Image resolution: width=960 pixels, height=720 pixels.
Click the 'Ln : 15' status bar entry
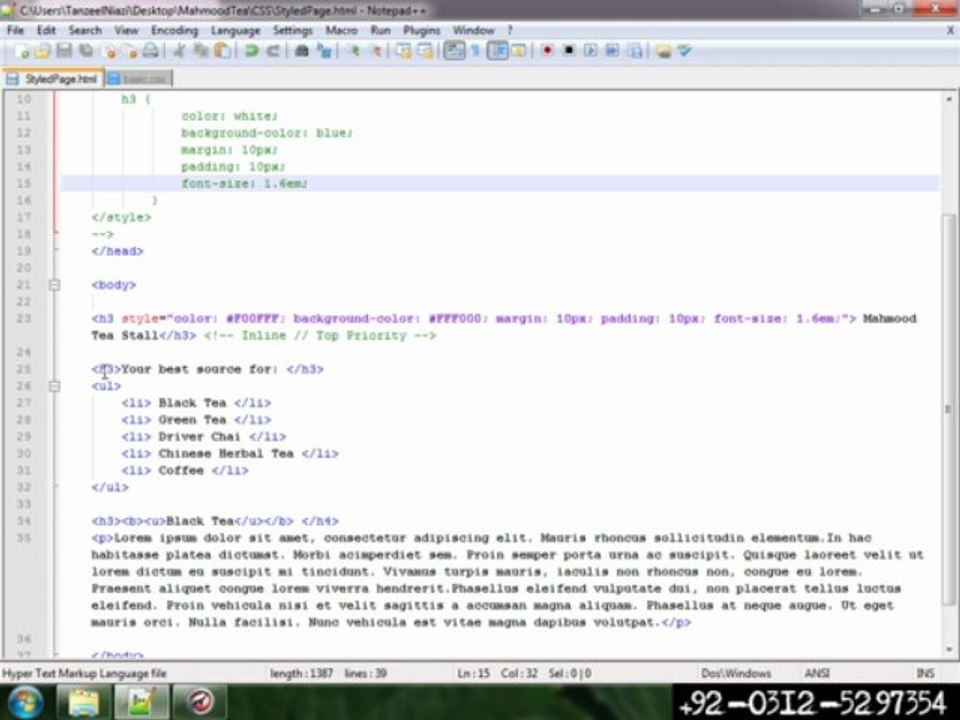(473, 673)
